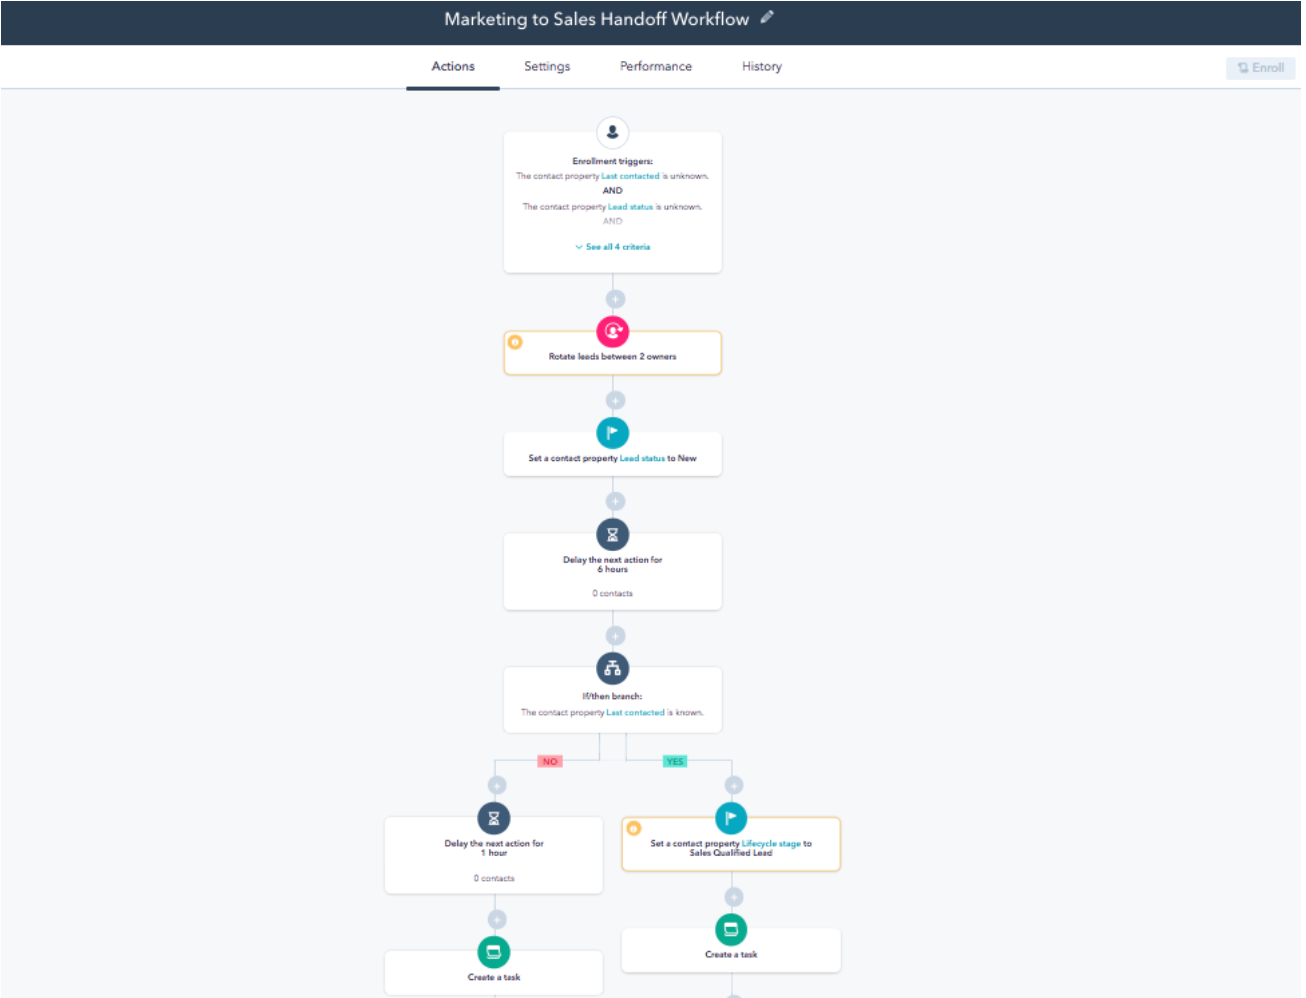Click the Lifecycle stage property link
Screen dimensions: 1306x998
click(x=770, y=844)
